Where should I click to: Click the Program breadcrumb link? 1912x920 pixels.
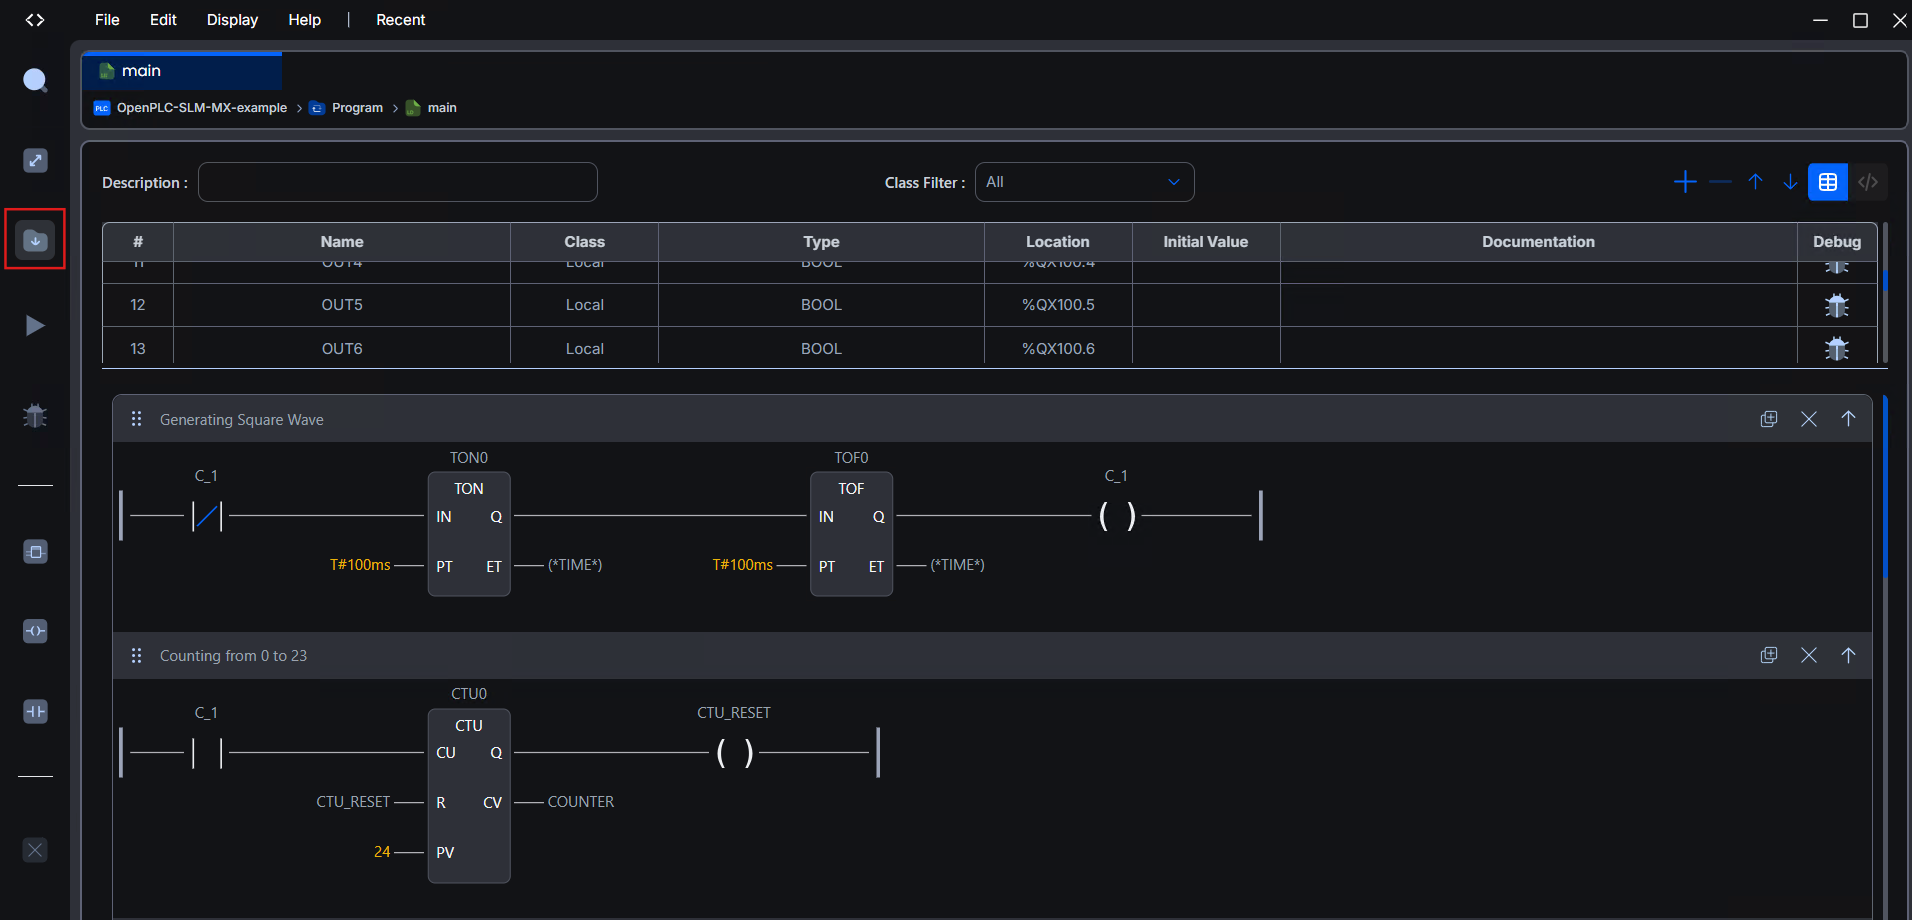point(357,108)
